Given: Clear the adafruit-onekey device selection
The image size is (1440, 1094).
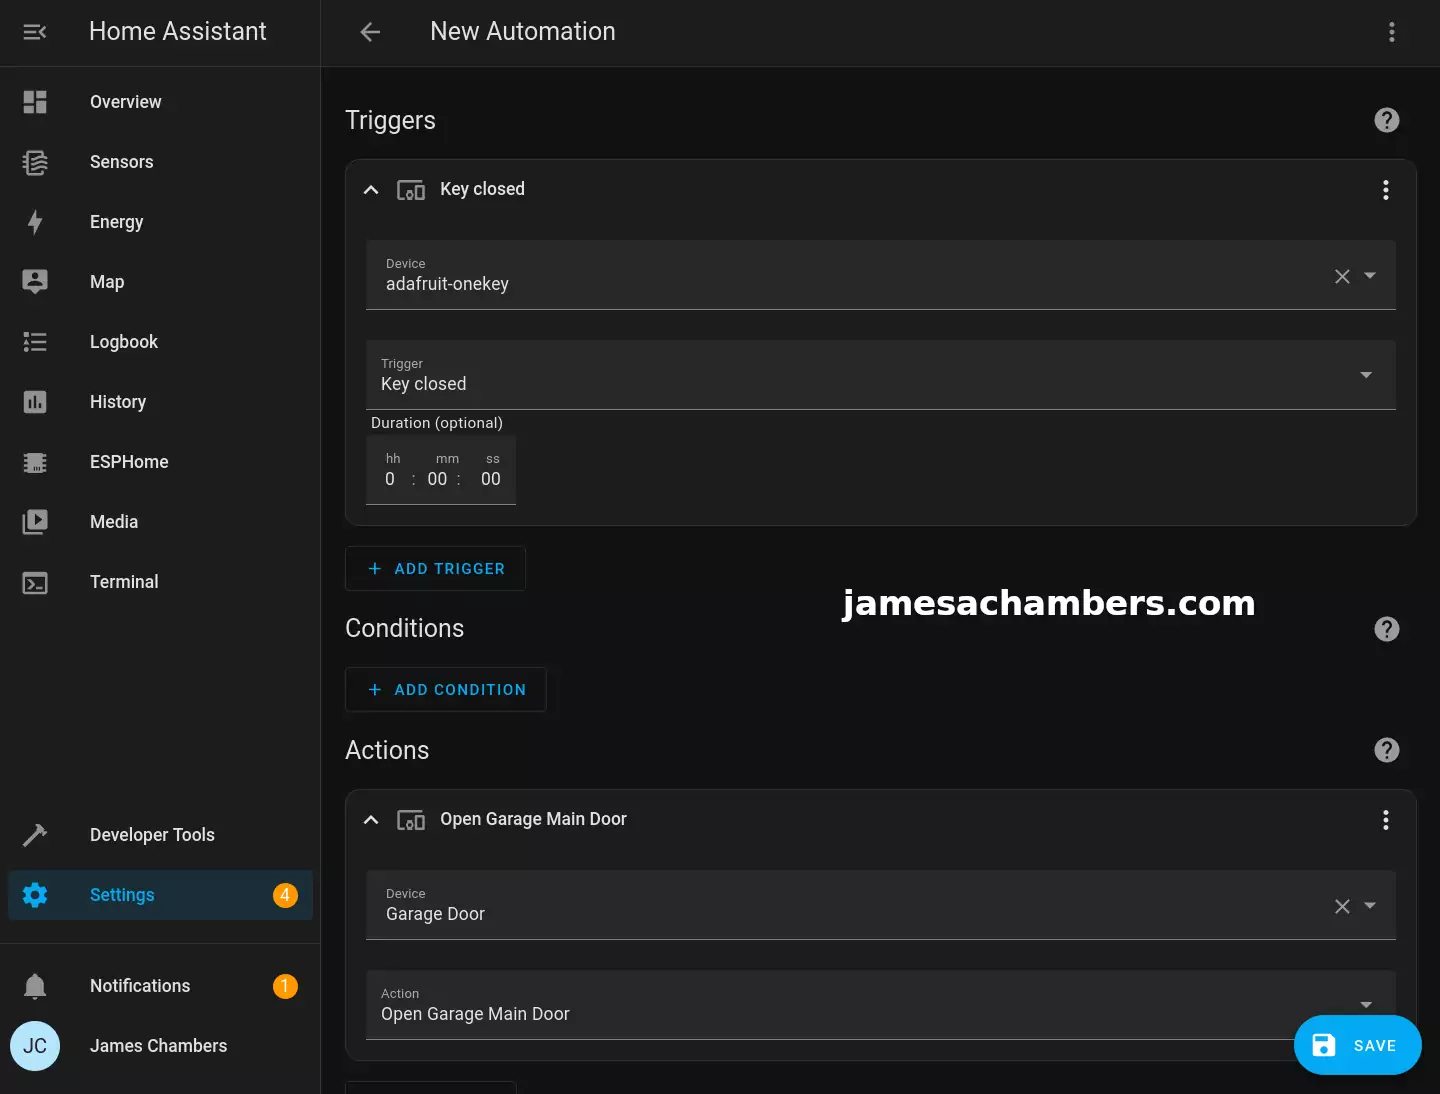Looking at the screenshot, I should point(1342,276).
